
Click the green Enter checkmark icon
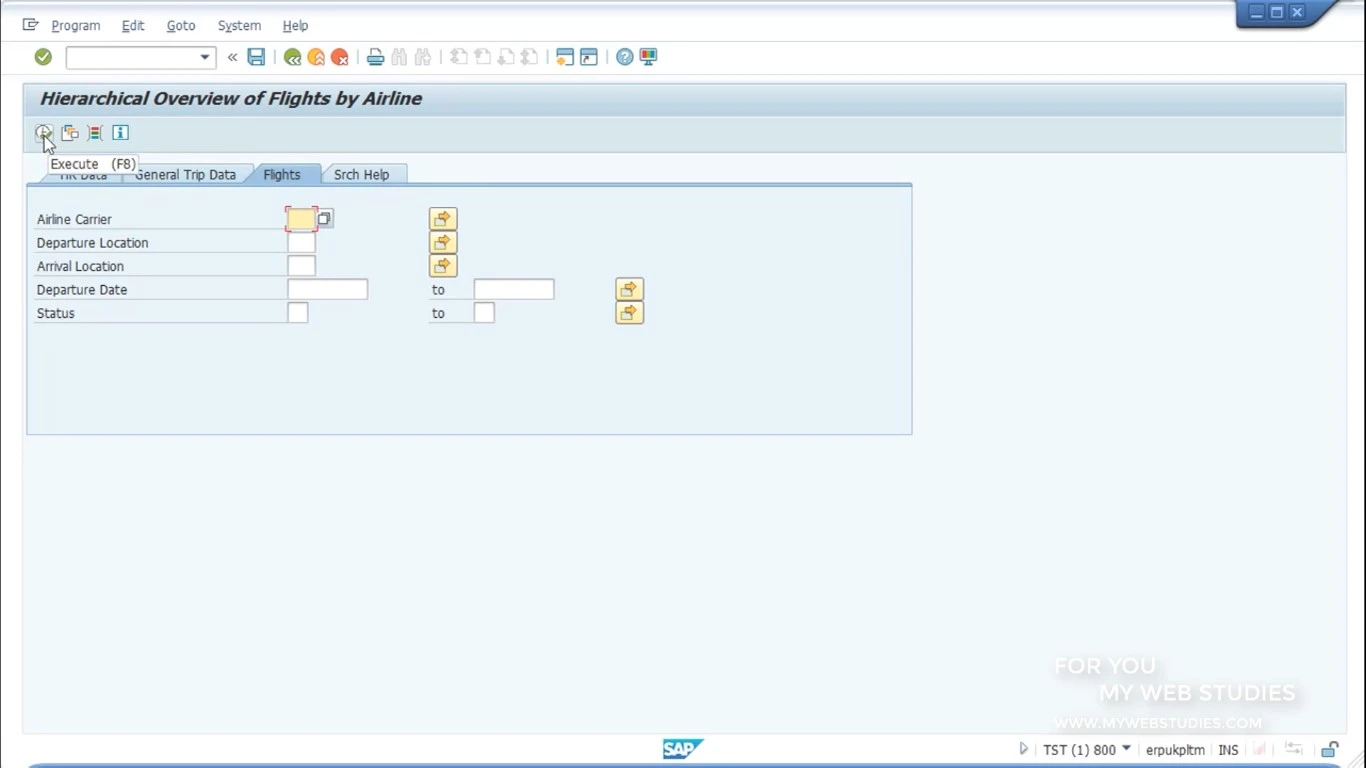point(43,57)
